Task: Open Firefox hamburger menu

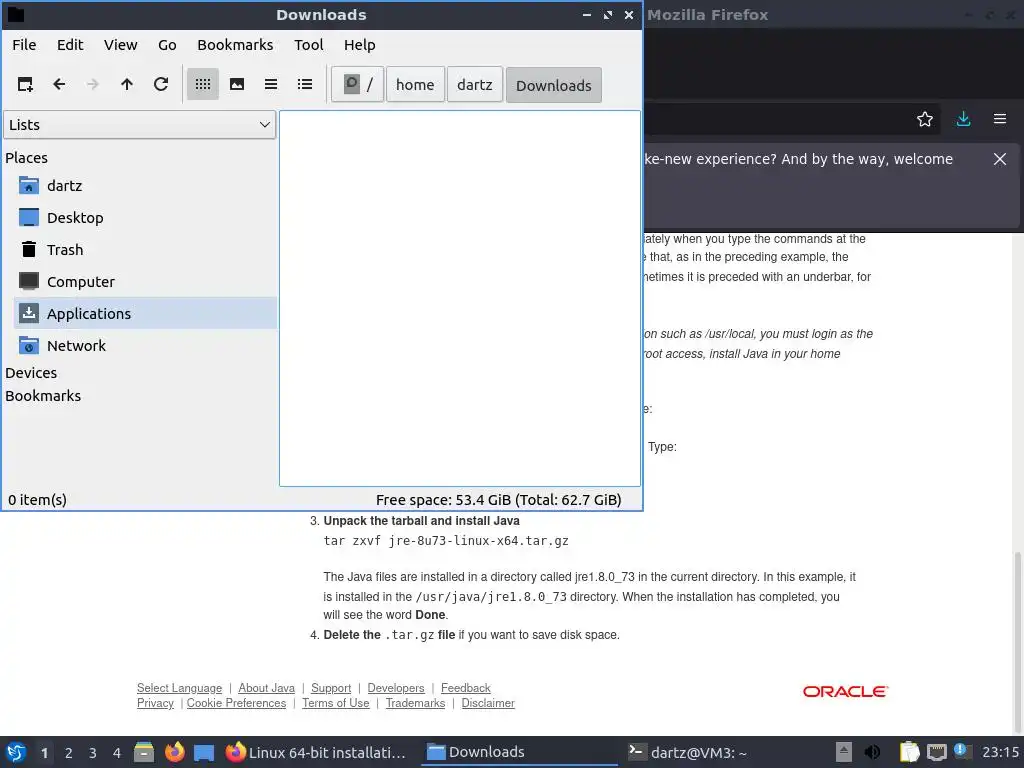Action: 1000,119
